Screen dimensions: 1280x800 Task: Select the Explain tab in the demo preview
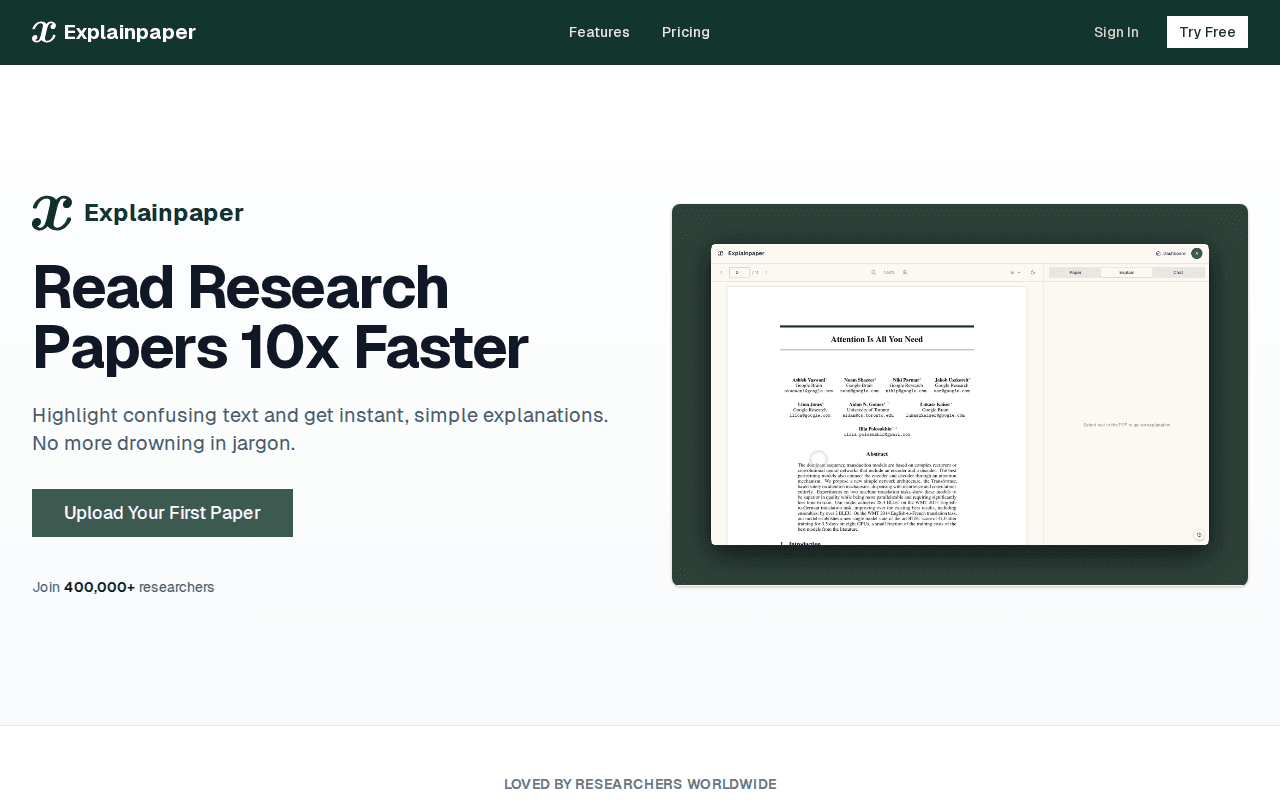click(1126, 272)
